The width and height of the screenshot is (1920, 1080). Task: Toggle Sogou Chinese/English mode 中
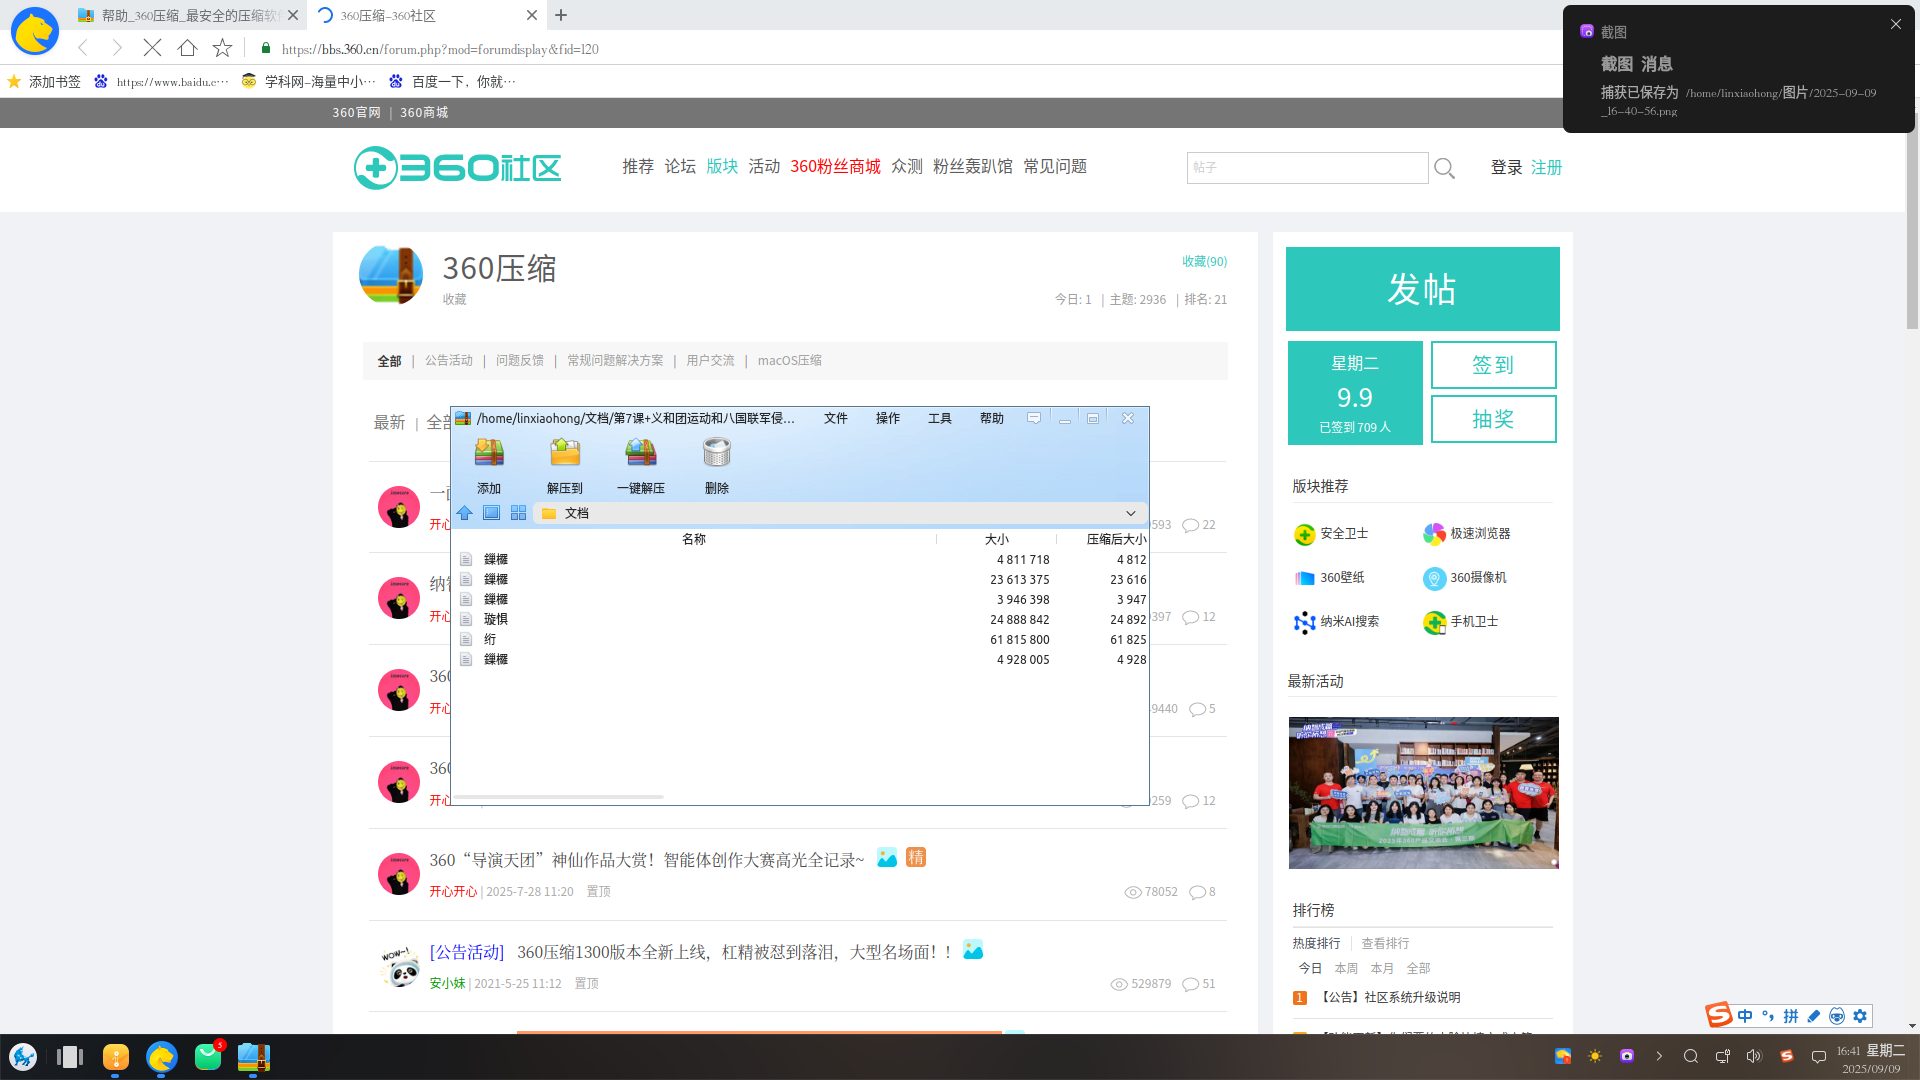click(1745, 1016)
